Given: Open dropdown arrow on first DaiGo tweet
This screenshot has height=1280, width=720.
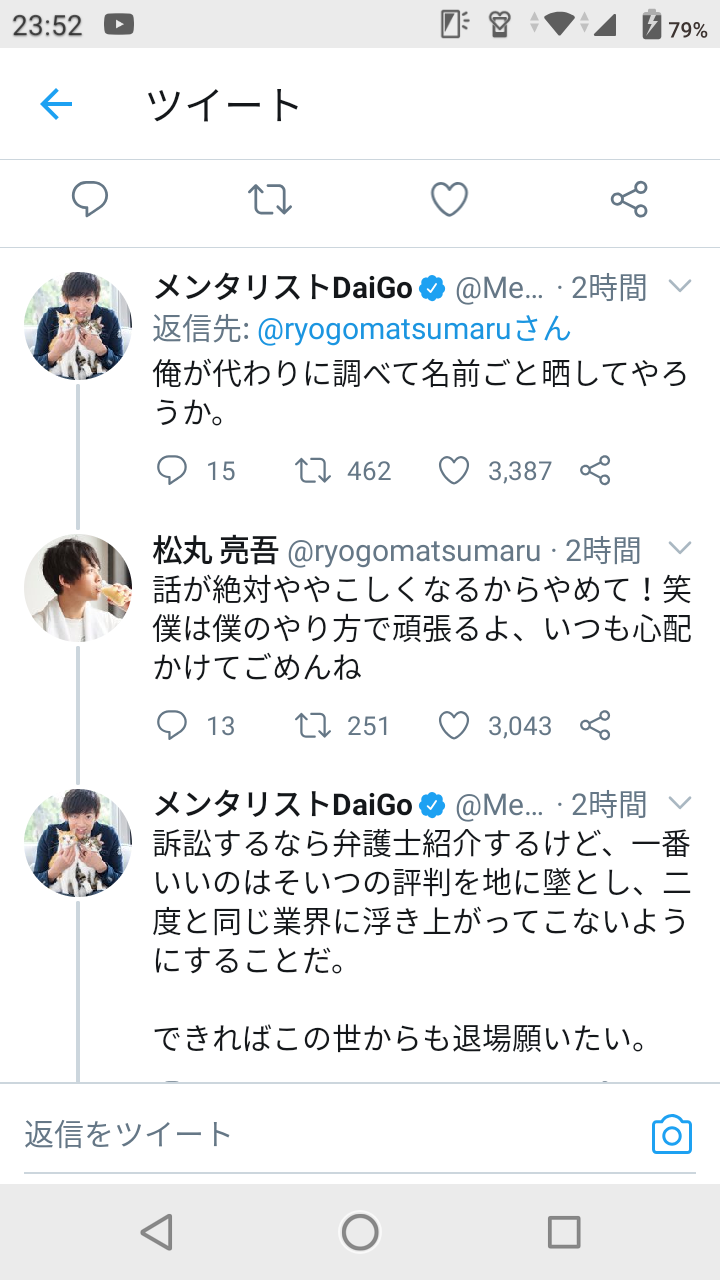Looking at the screenshot, I should coord(680,287).
